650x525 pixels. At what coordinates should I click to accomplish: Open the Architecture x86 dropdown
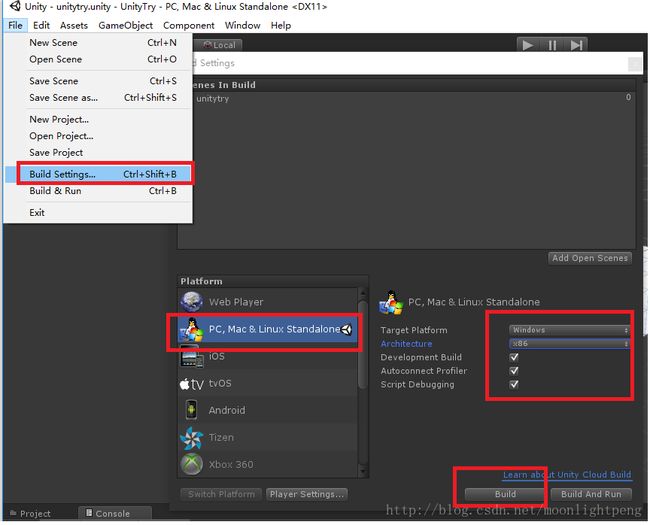click(x=569, y=344)
